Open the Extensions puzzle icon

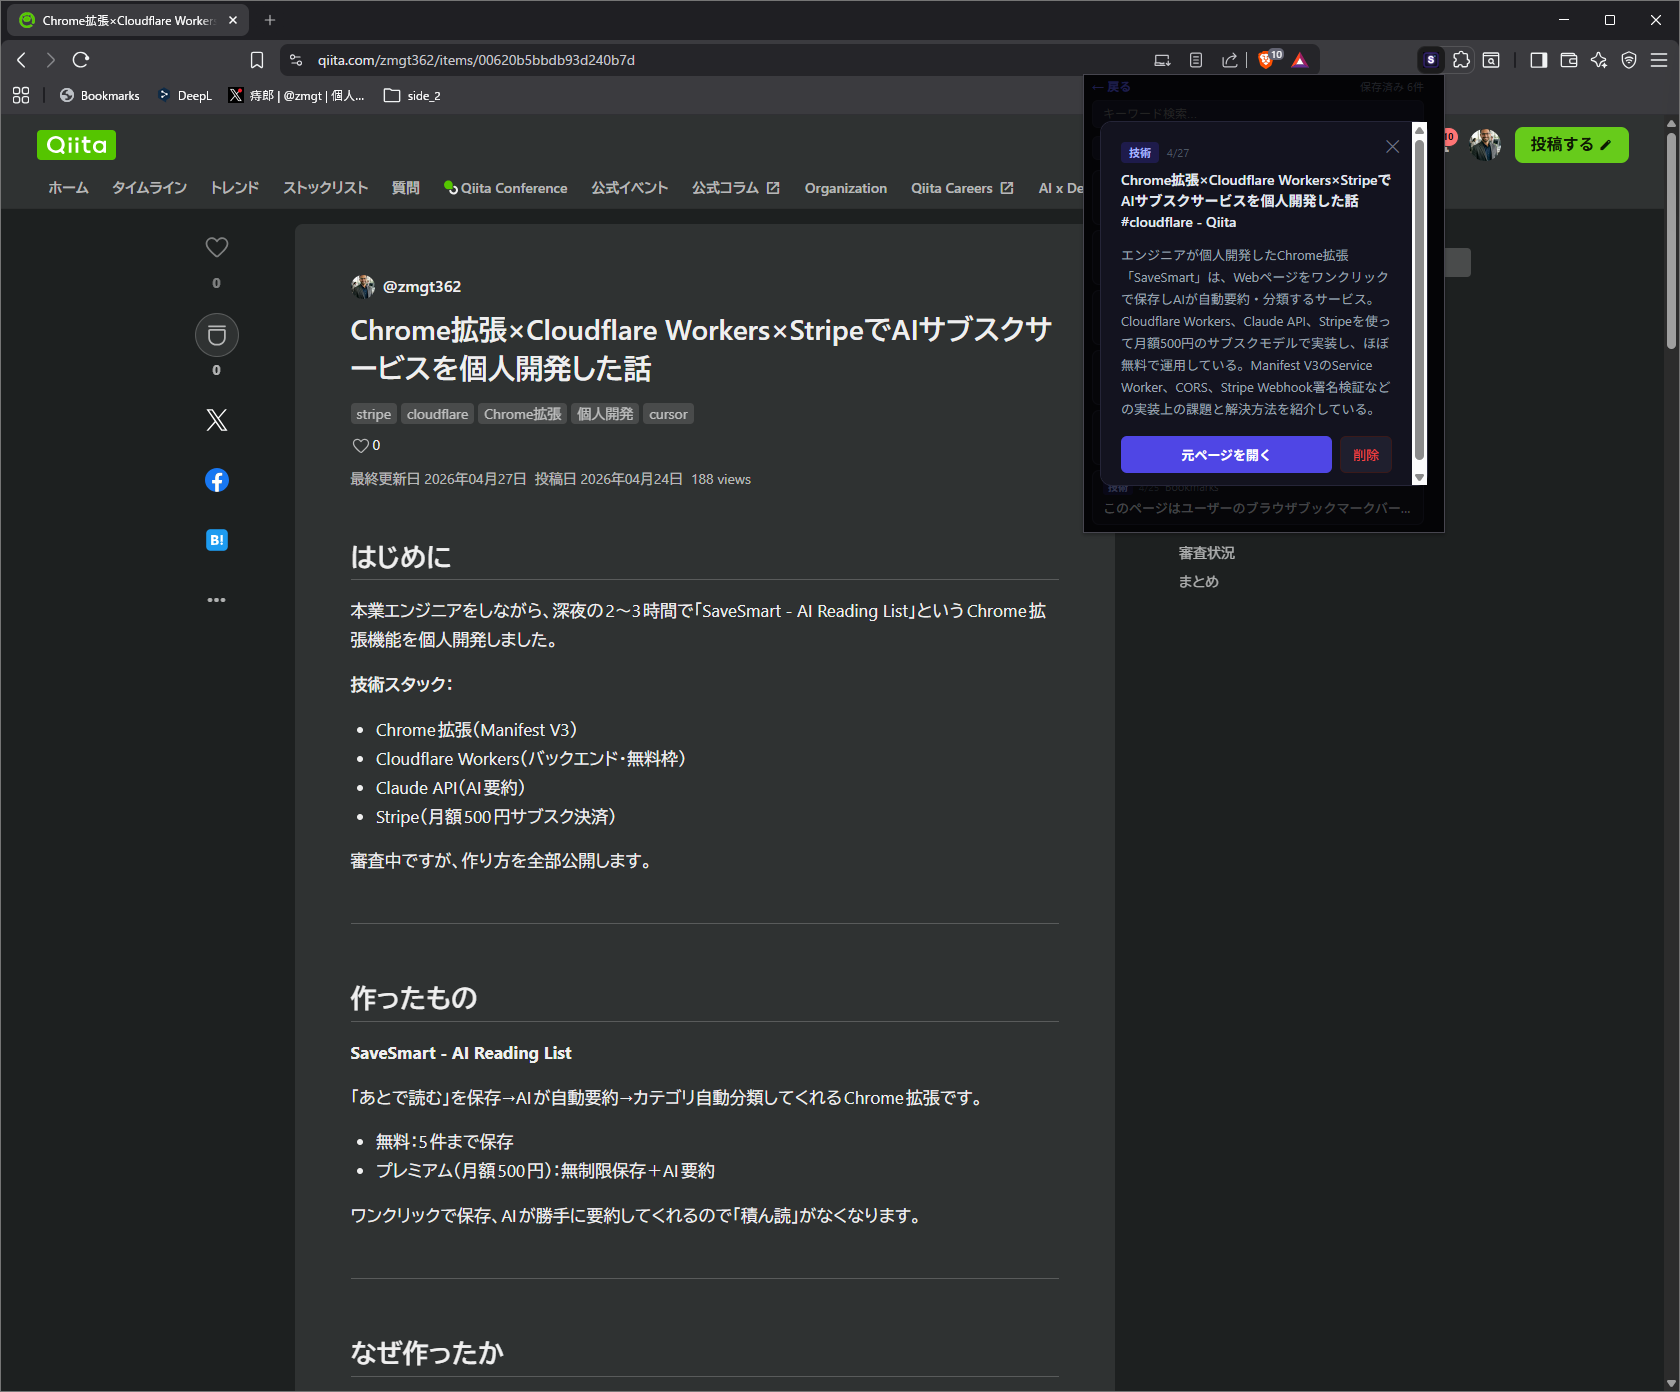(x=1461, y=60)
